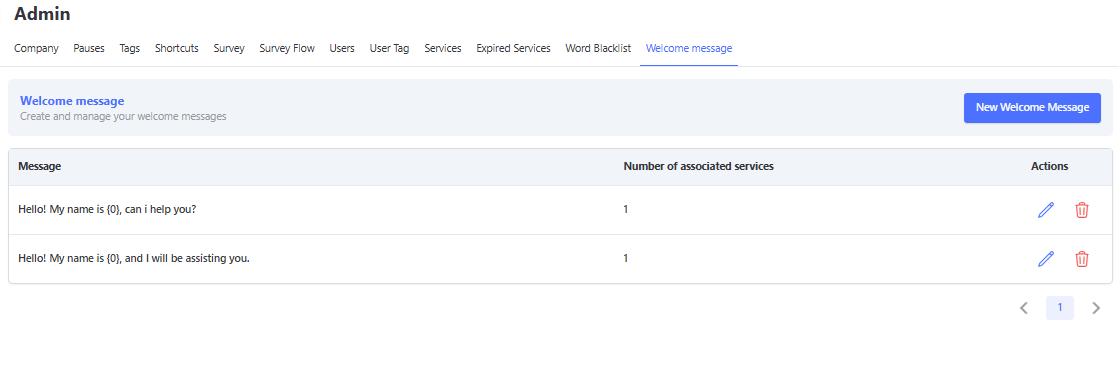Open the Tags tab
Image resolution: width=1119 pixels, height=374 pixels.
130,49
